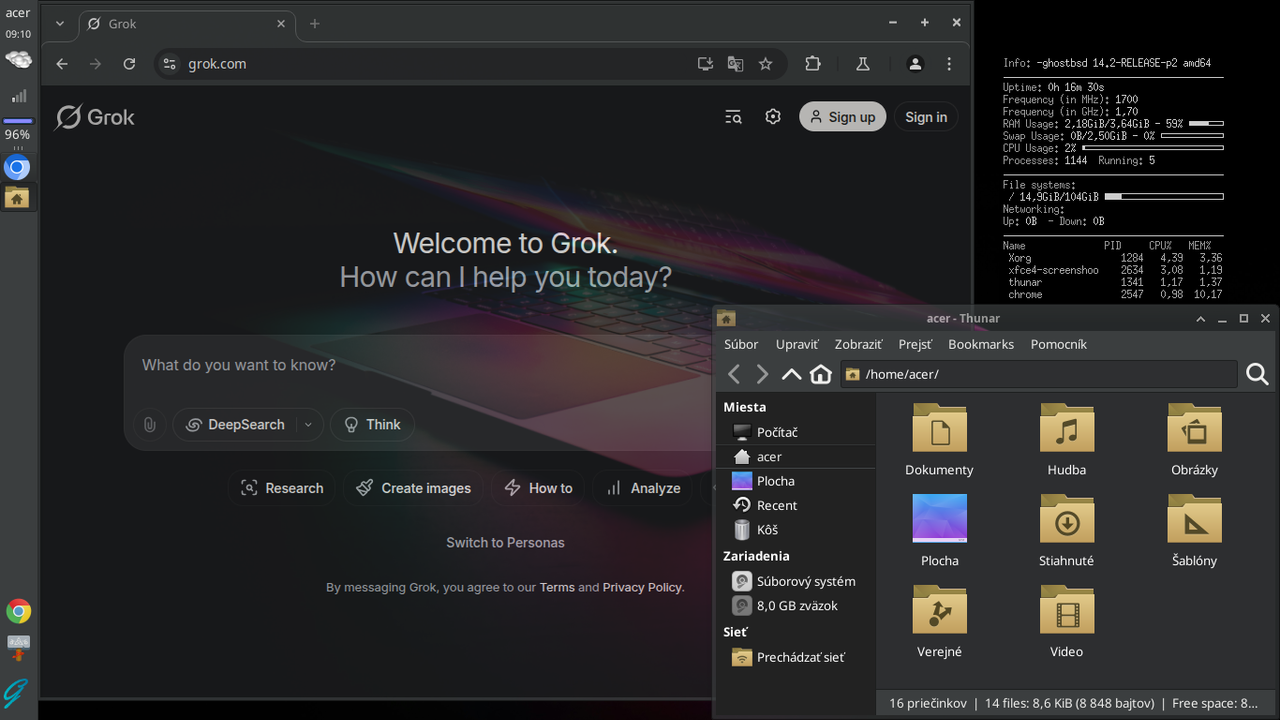Open the Stiahnuté folder
Viewport: 1280px width, 720px height.
tap(1067, 531)
